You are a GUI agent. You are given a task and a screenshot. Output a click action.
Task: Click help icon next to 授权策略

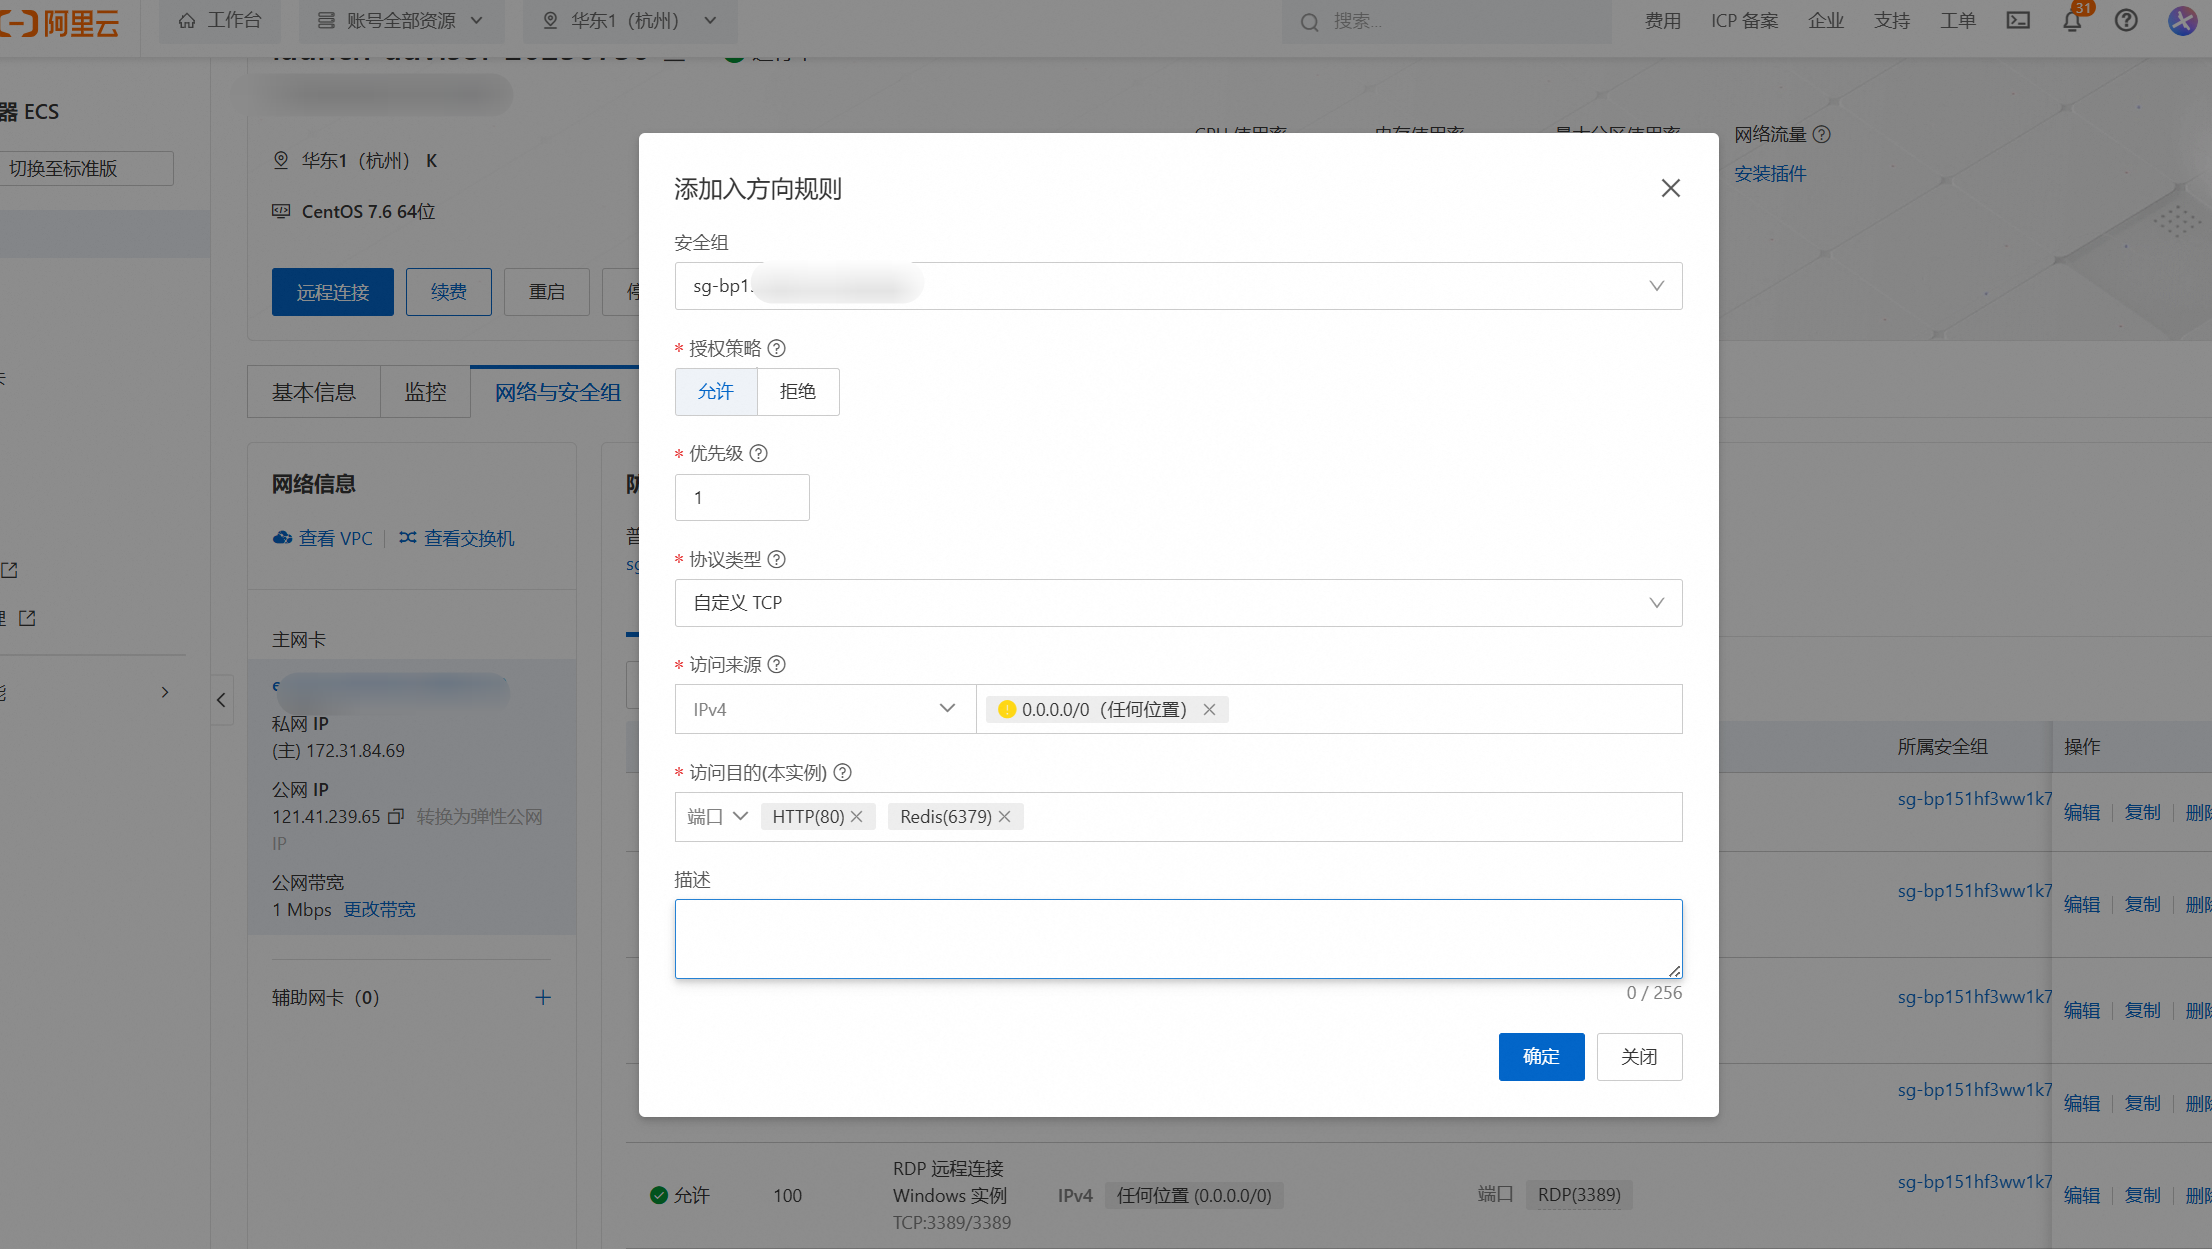tap(776, 348)
